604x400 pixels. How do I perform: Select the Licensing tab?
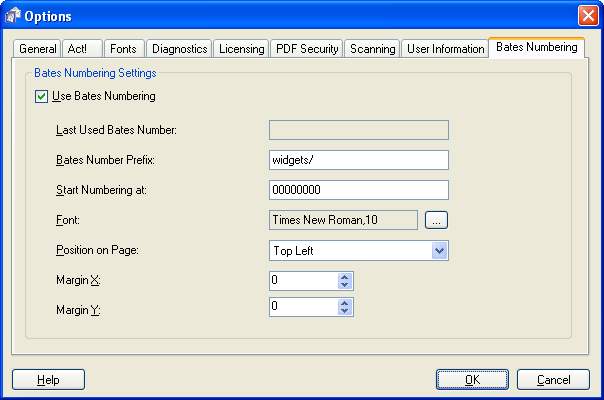click(x=241, y=49)
